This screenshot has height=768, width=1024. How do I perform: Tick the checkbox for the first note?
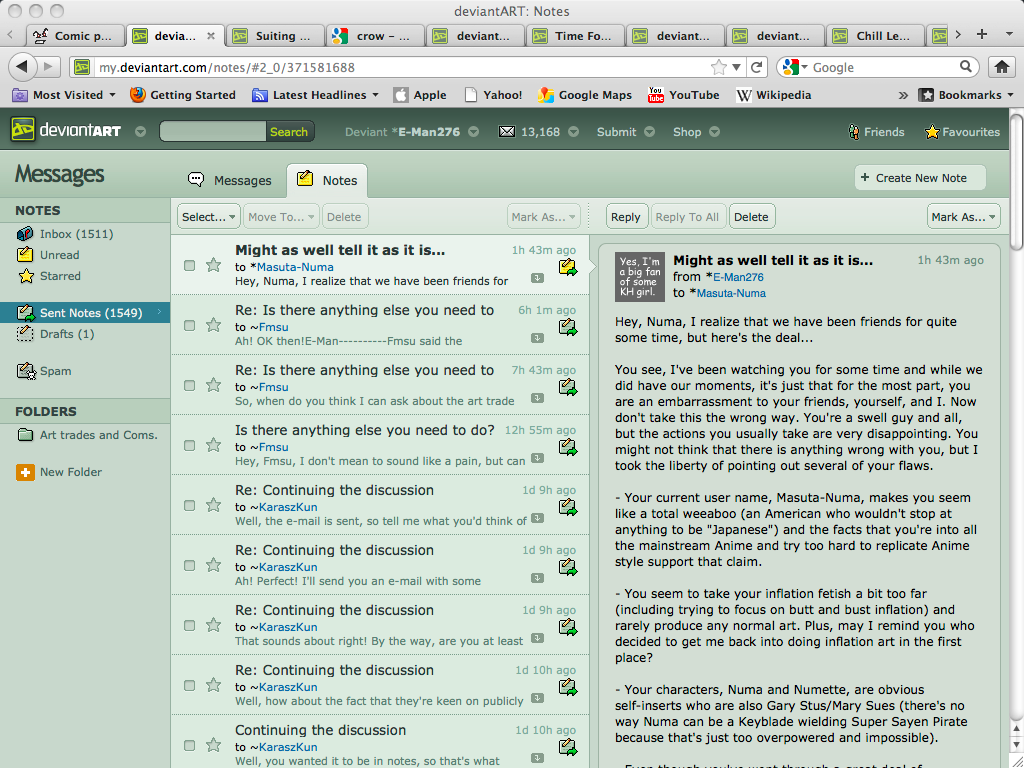point(189,265)
